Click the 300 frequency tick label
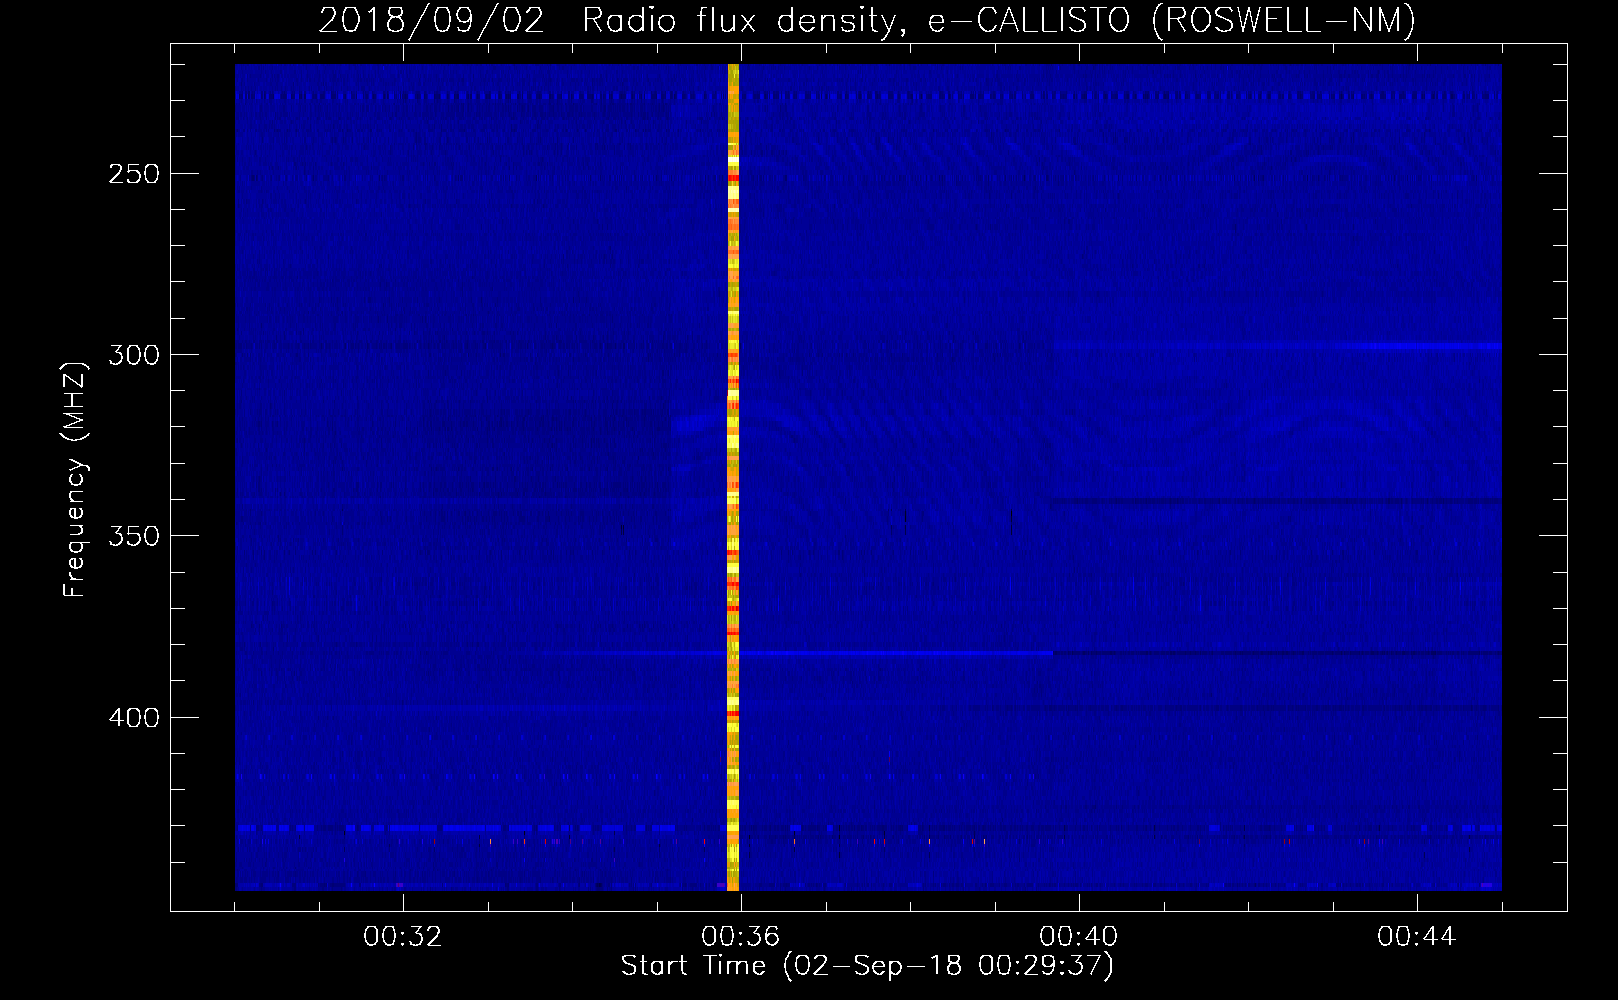The height and width of the screenshot is (1000, 1618). point(134,355)
